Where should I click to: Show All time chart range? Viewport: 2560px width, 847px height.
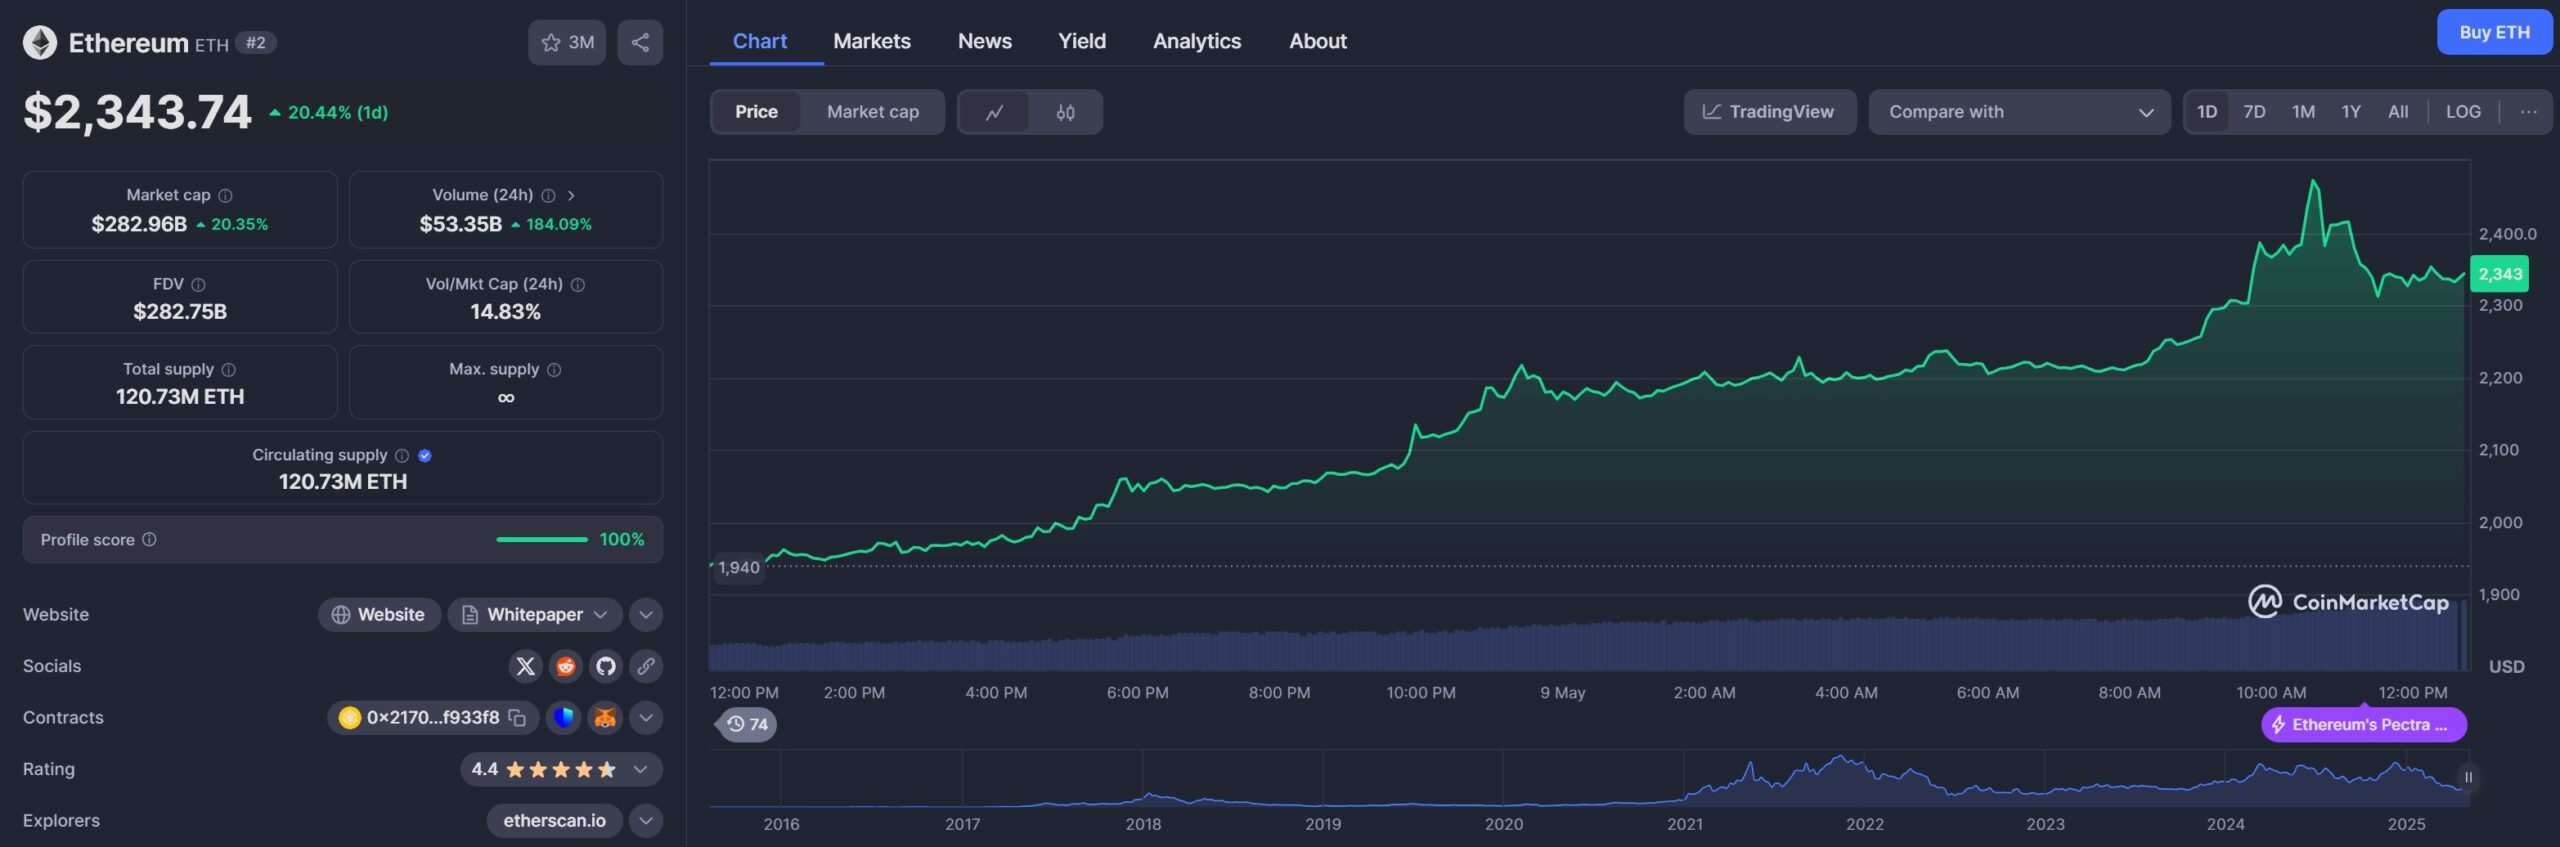(2398, 112)
